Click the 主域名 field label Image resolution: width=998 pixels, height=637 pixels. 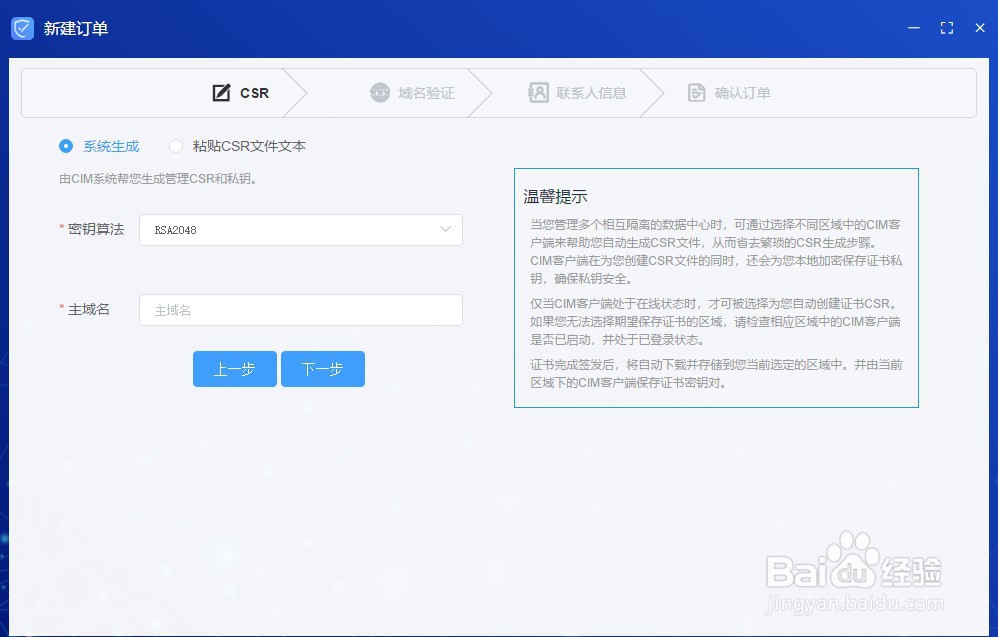pyautogui.click(x=88, y=309)
